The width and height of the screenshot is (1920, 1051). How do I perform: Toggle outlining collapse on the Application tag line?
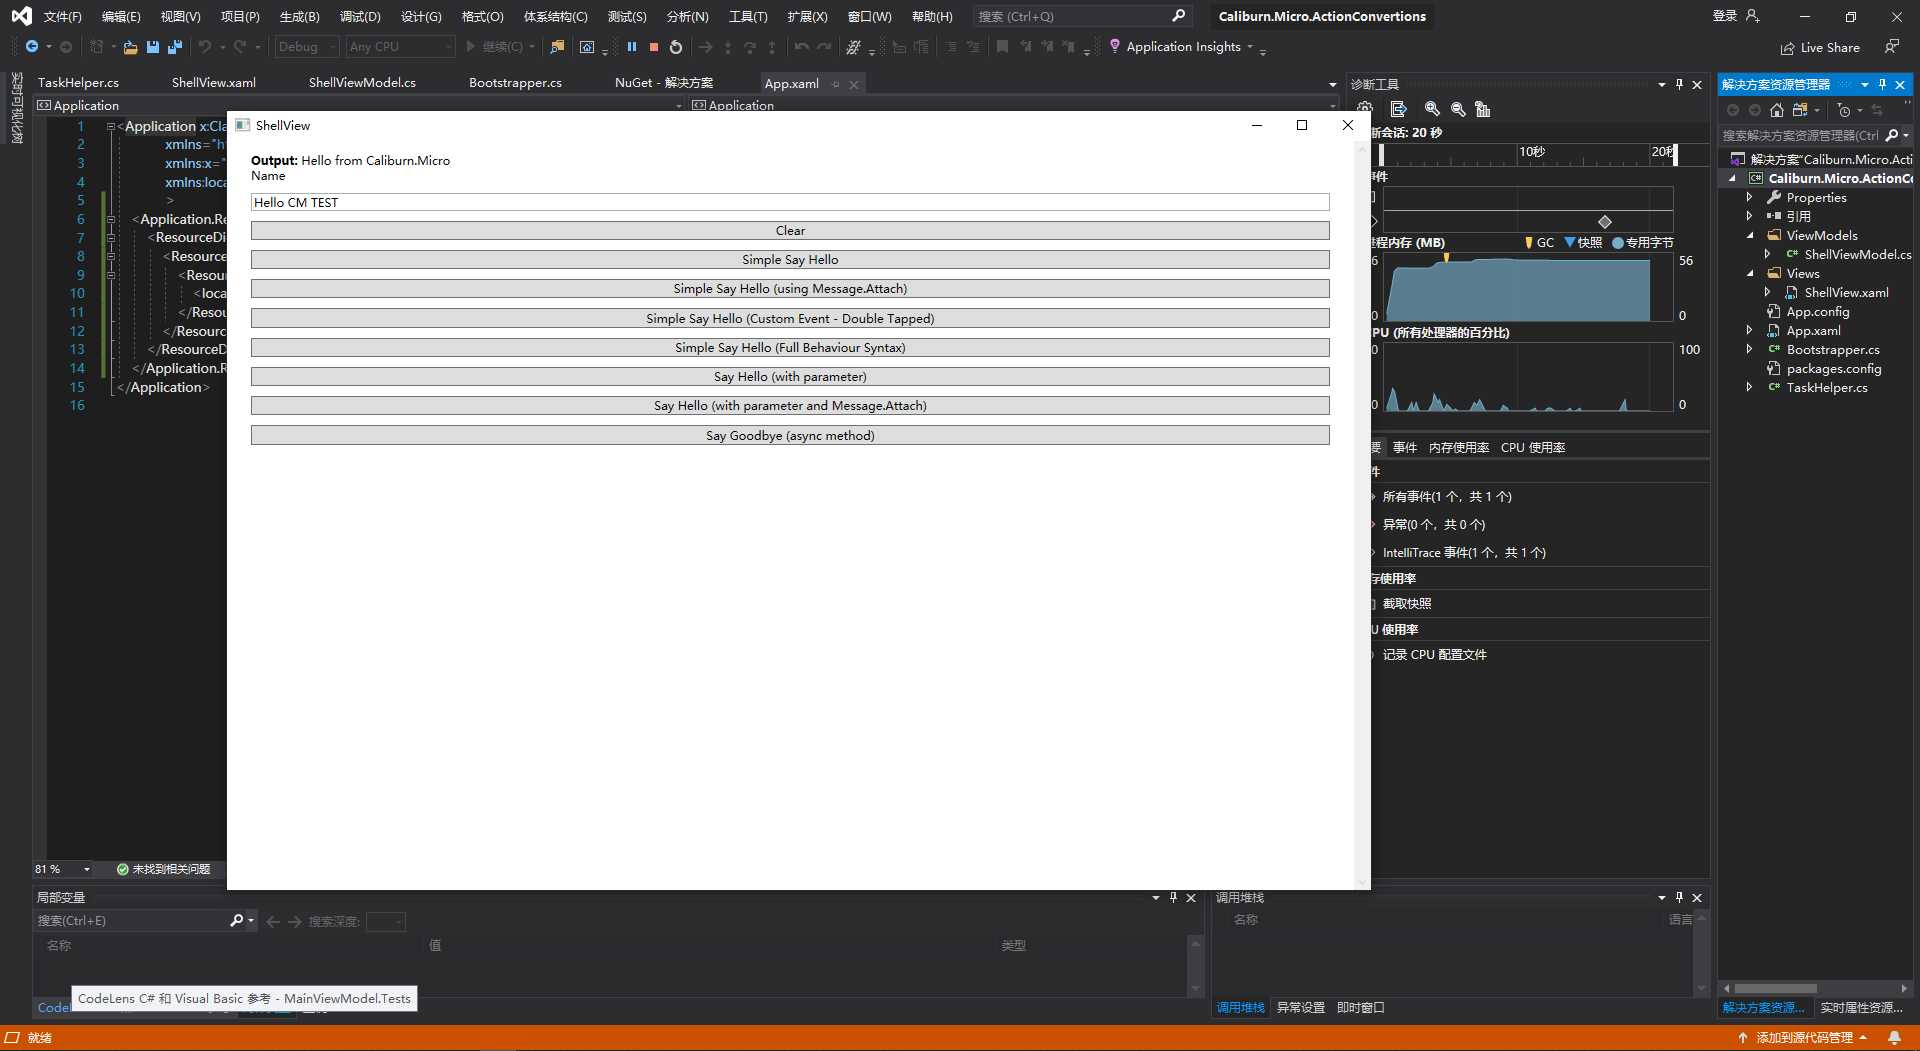tap(111, 126)
